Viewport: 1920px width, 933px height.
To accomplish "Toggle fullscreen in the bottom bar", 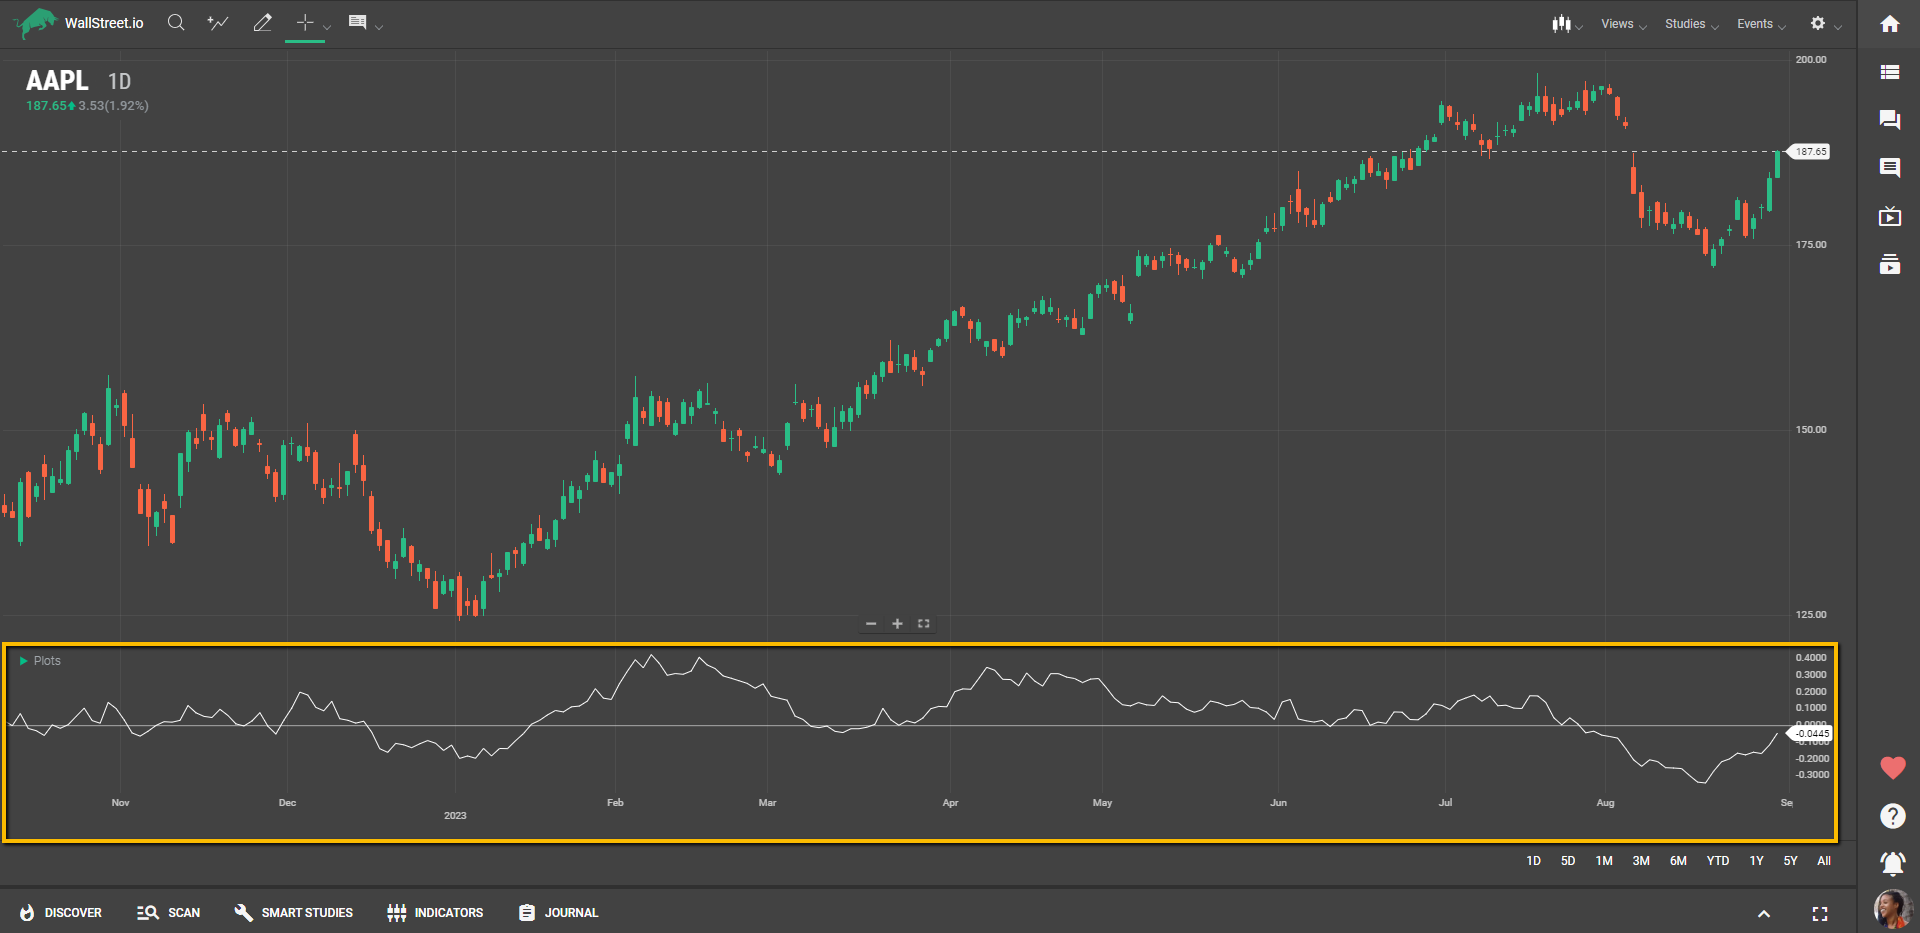I will [x=1819, y=913].
